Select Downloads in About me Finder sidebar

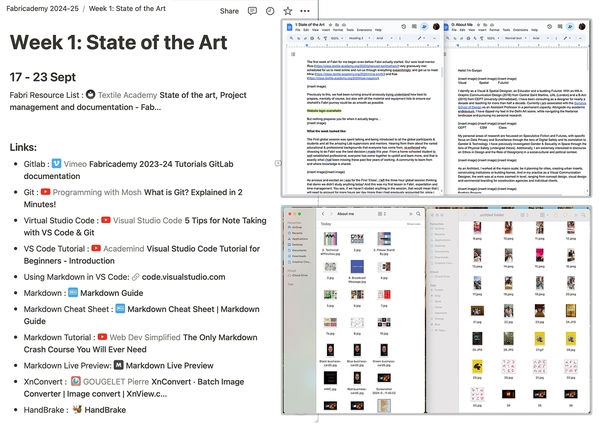[298, 256]
